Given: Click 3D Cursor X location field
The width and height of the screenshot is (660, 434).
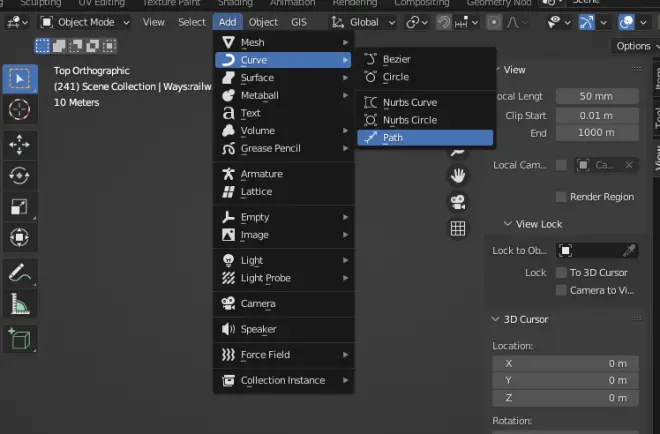Looking at the screenshot, I should (x=565, y=363).
